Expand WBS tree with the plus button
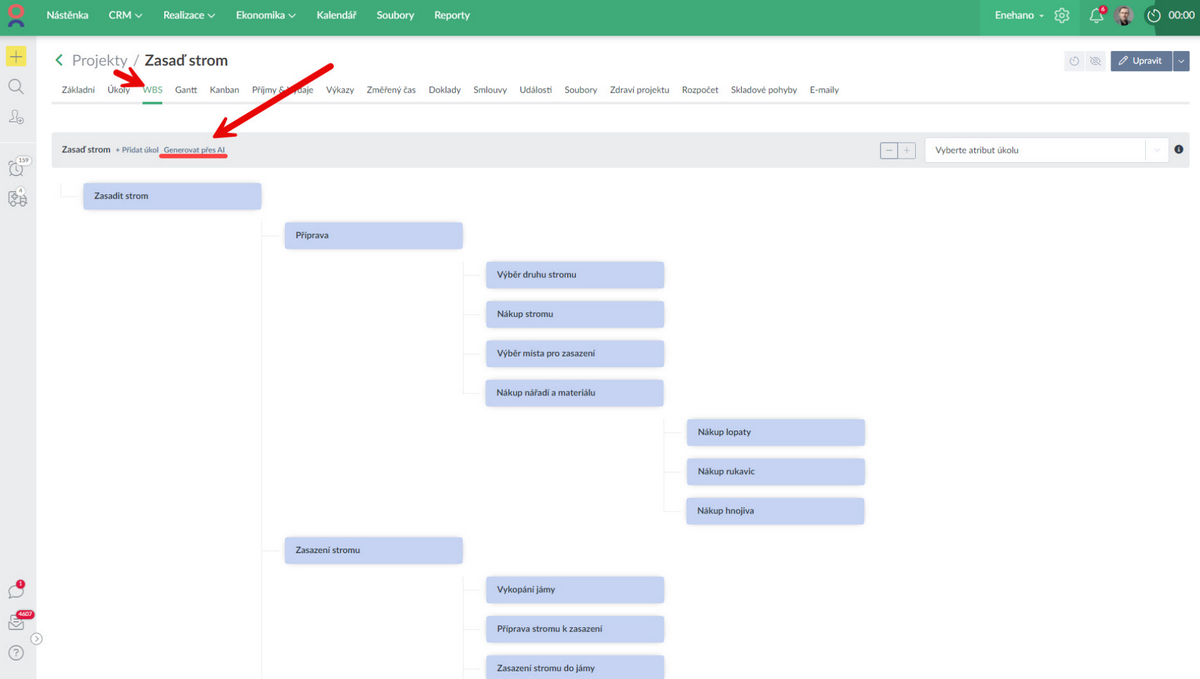This screenshot has height=679, width=1200. [x=907, y=150]
